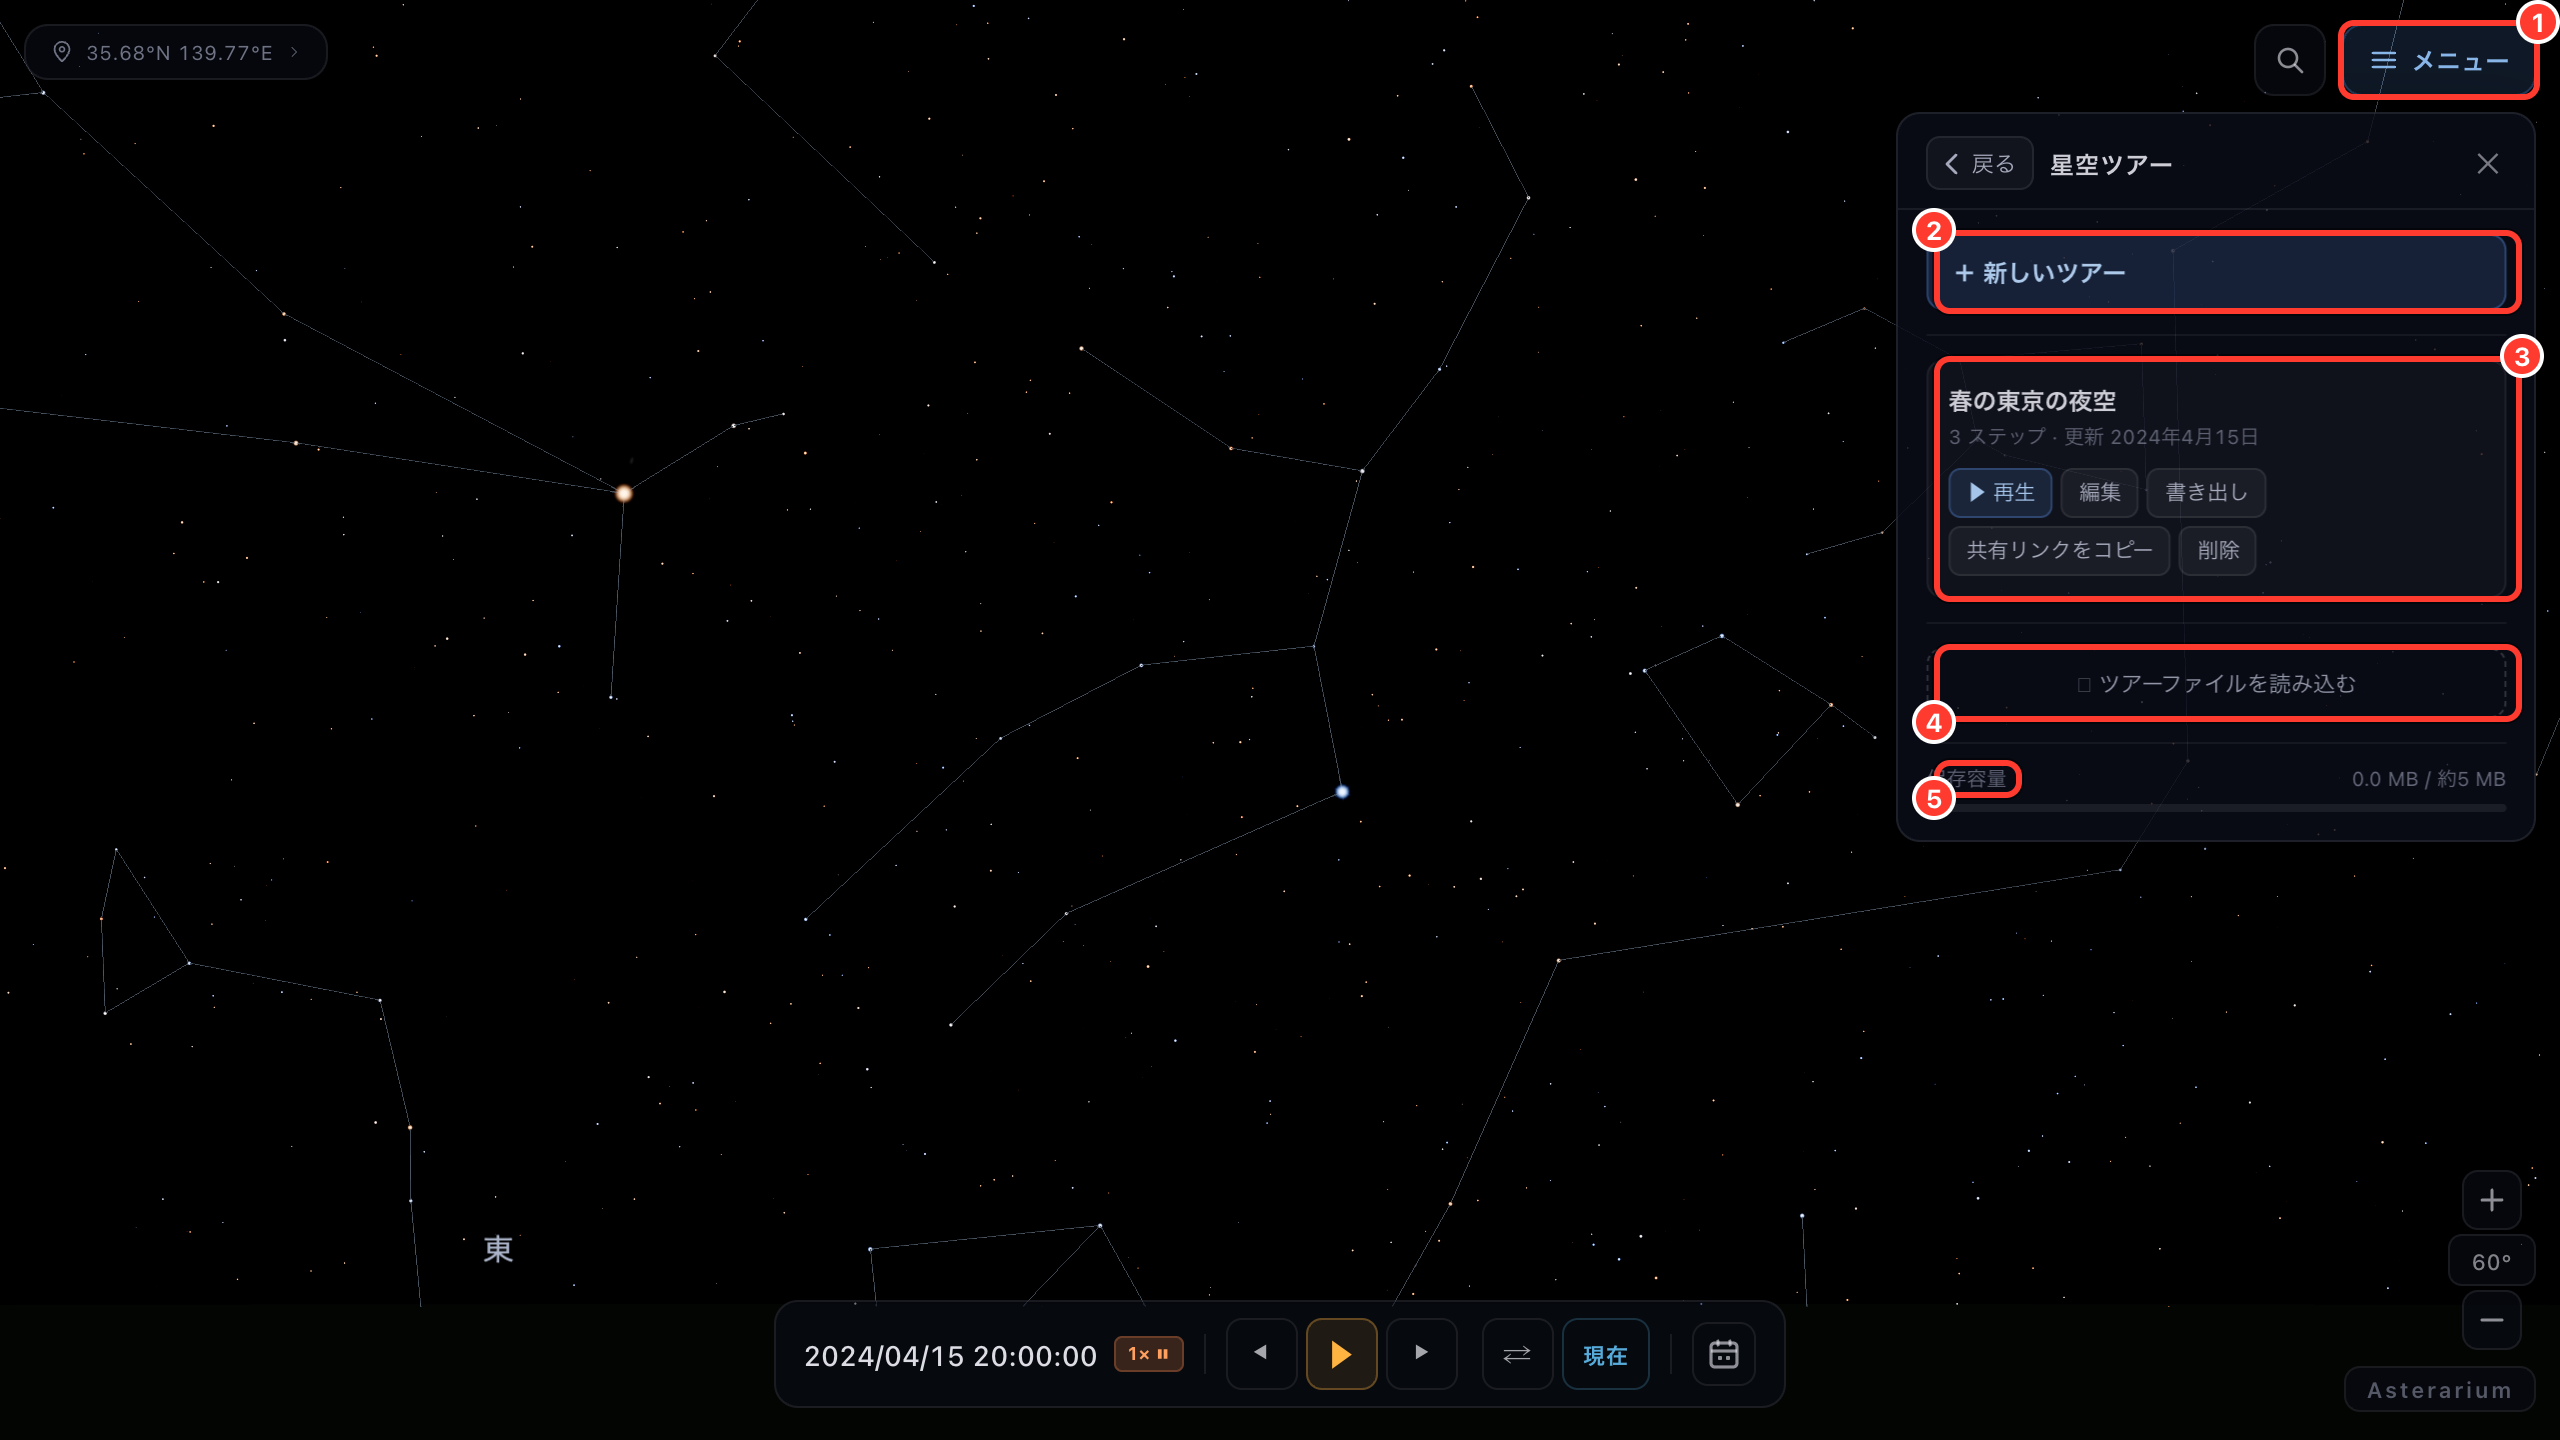Export the tour via 書き出し
This screenshot has width=2560, height=1440.
[2206, 493]
